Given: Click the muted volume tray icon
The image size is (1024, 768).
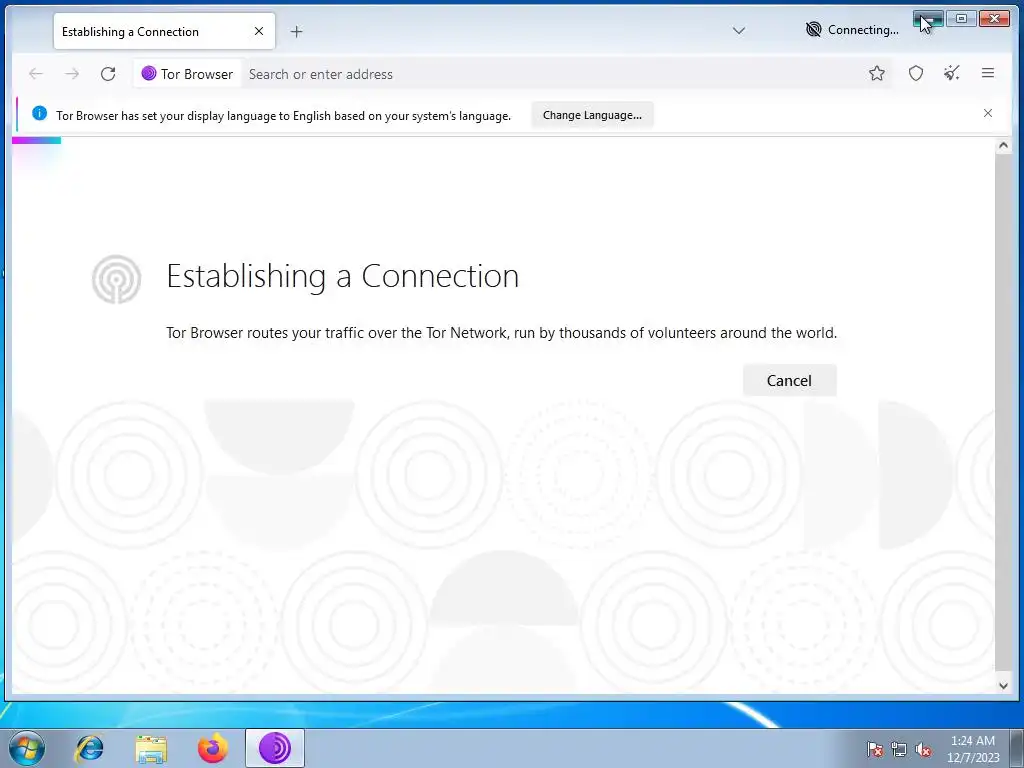Looking at the screenshot, I should click(923, 749).
